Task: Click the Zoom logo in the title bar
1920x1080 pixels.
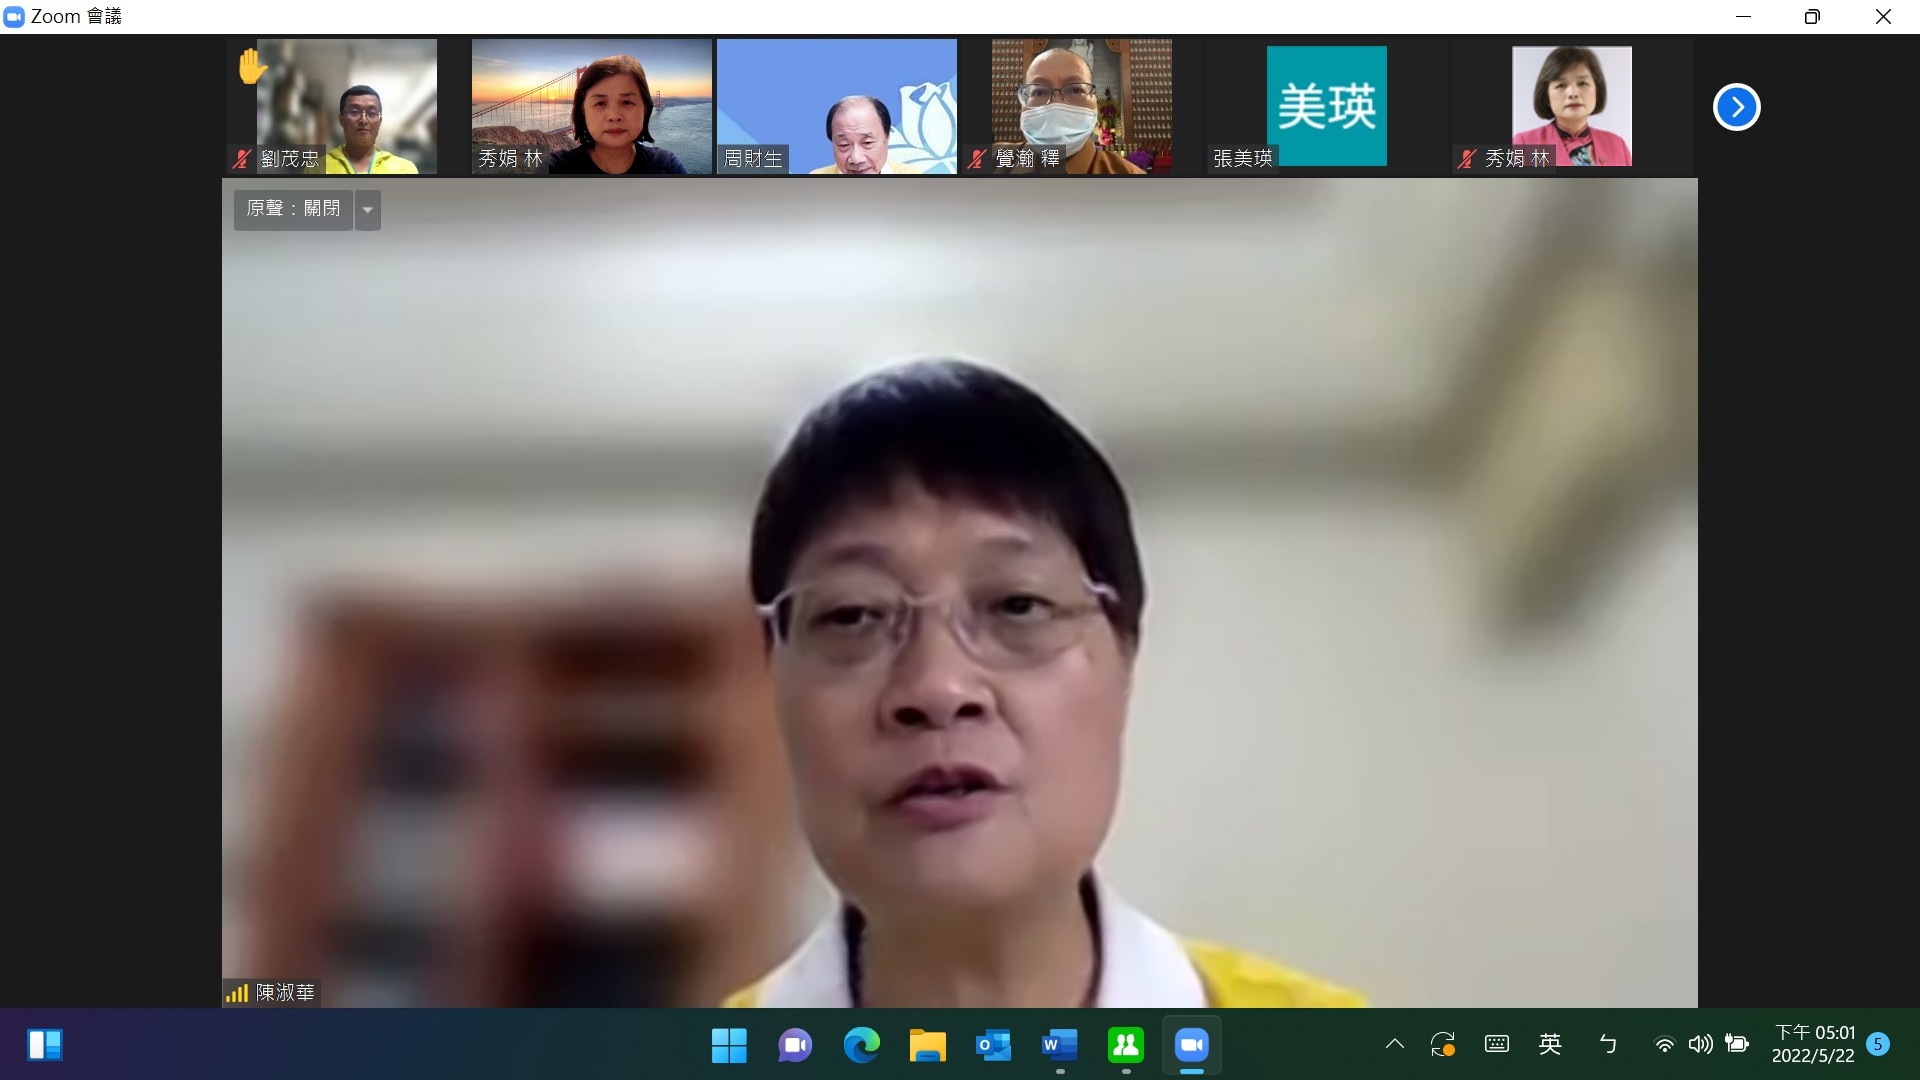Action: (x=14, y=17)
